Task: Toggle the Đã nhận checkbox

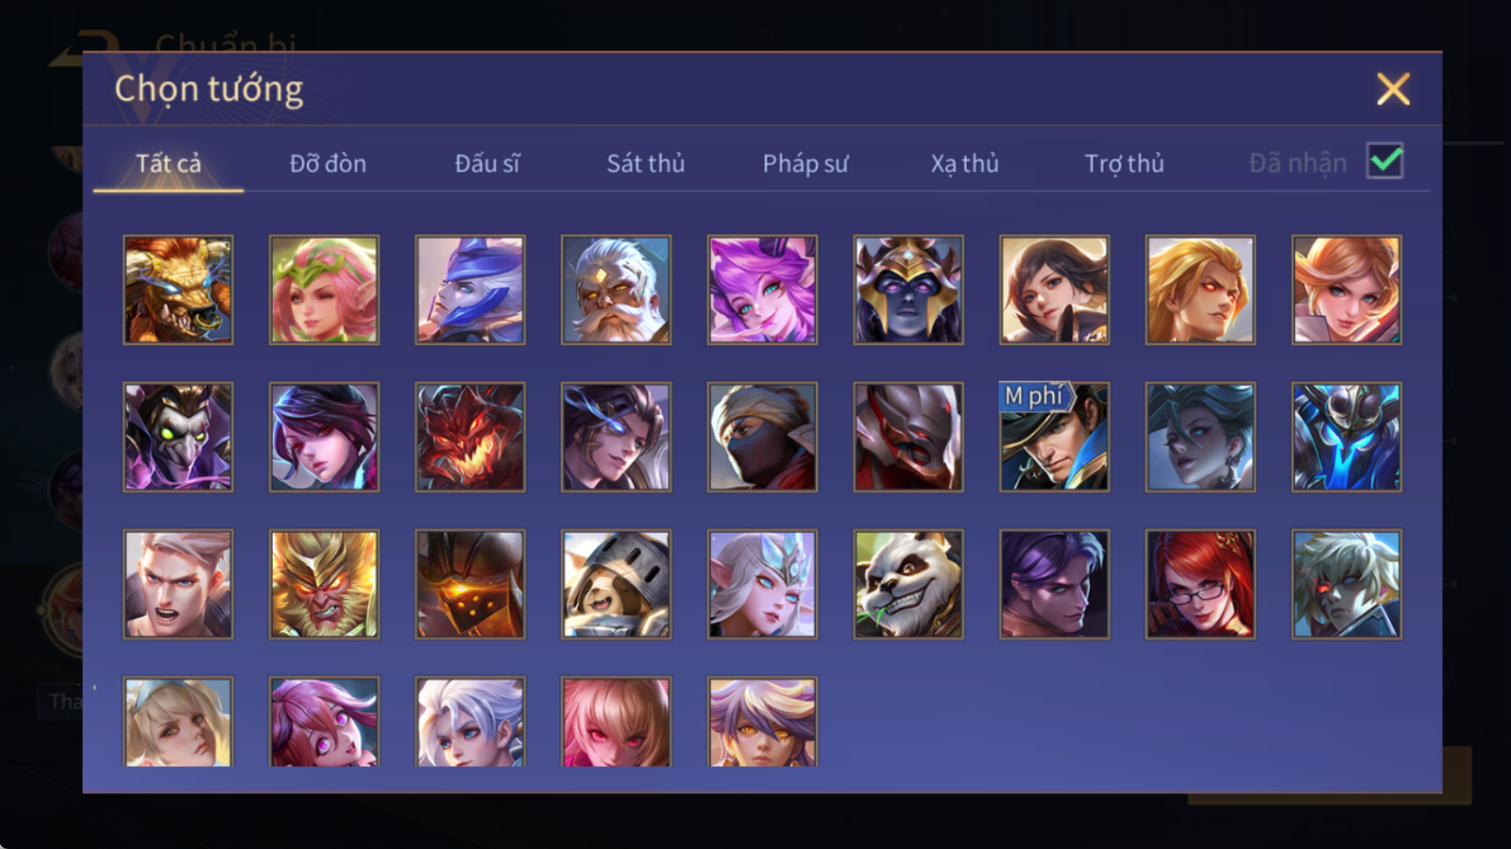Action: point(1385,161)
